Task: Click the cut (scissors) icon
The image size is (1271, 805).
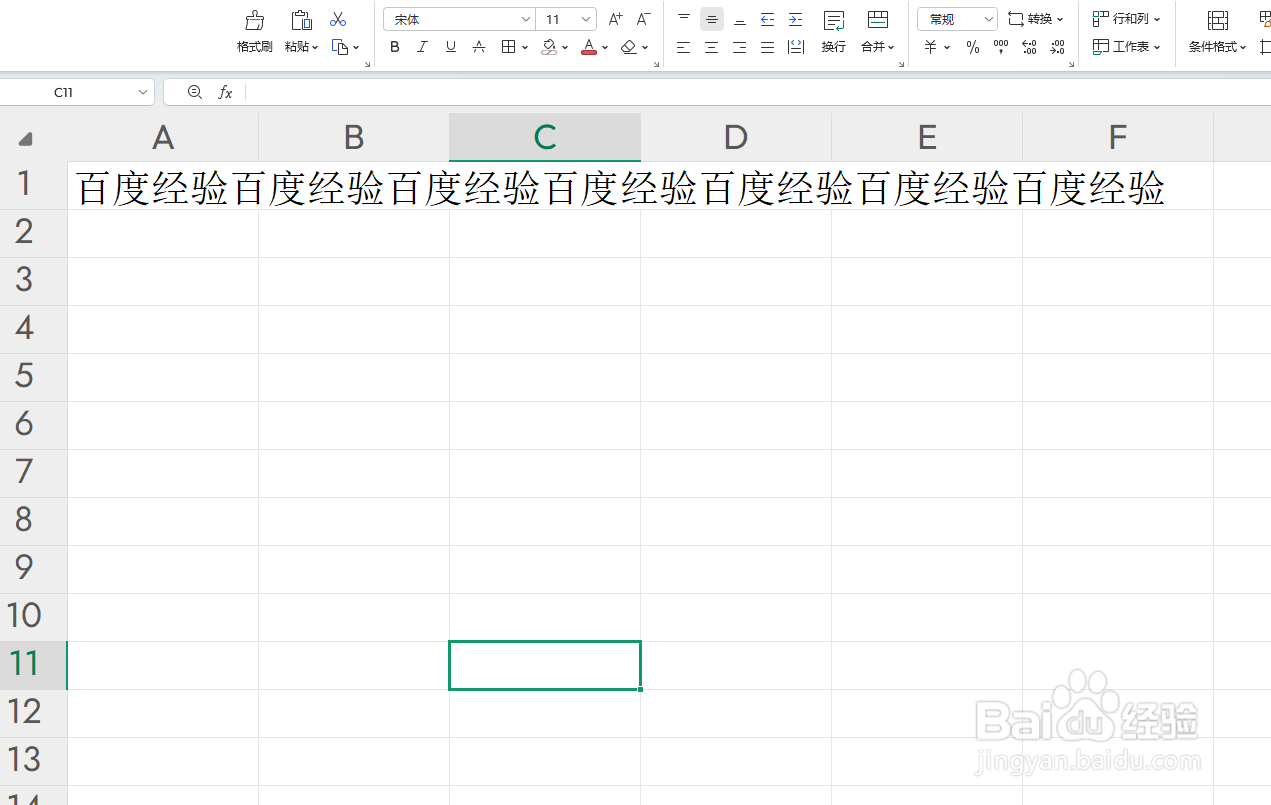Action: (x=337, y=19)
